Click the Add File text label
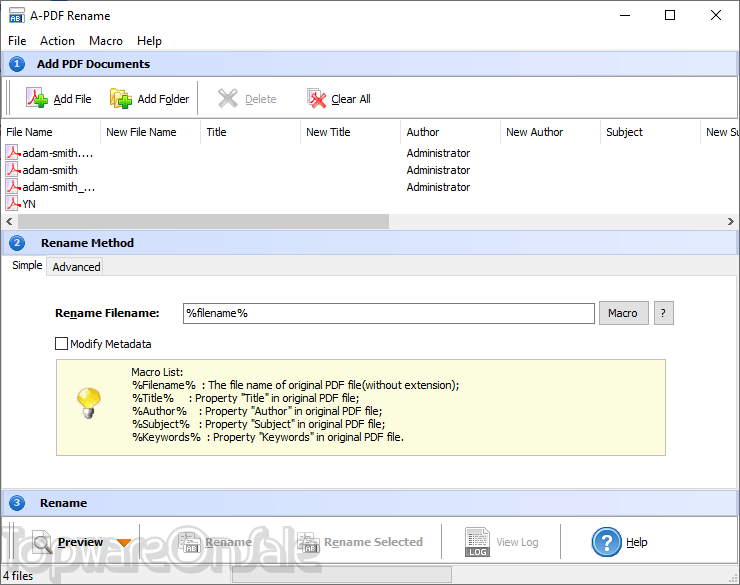This screenshot has width=740, height=585. [72, 99]
